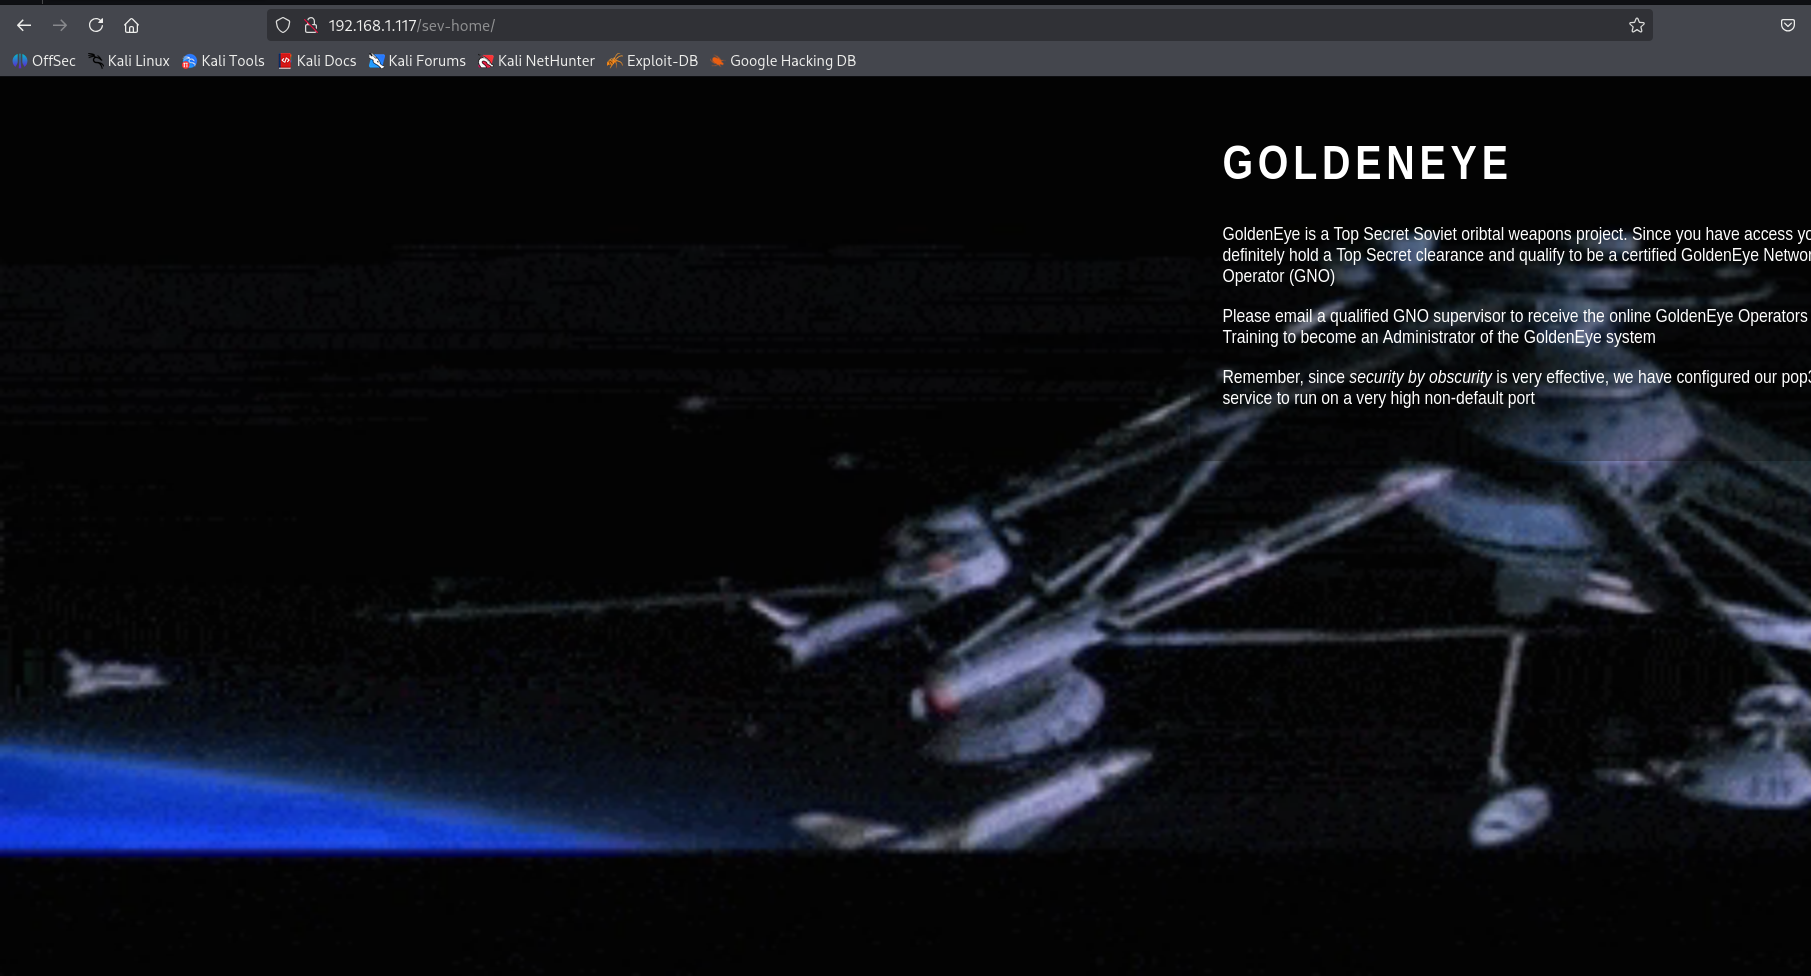Viewport: 1811px width, 976px height.
Task: Open the tracking protection shield icon
Action: 283,25
